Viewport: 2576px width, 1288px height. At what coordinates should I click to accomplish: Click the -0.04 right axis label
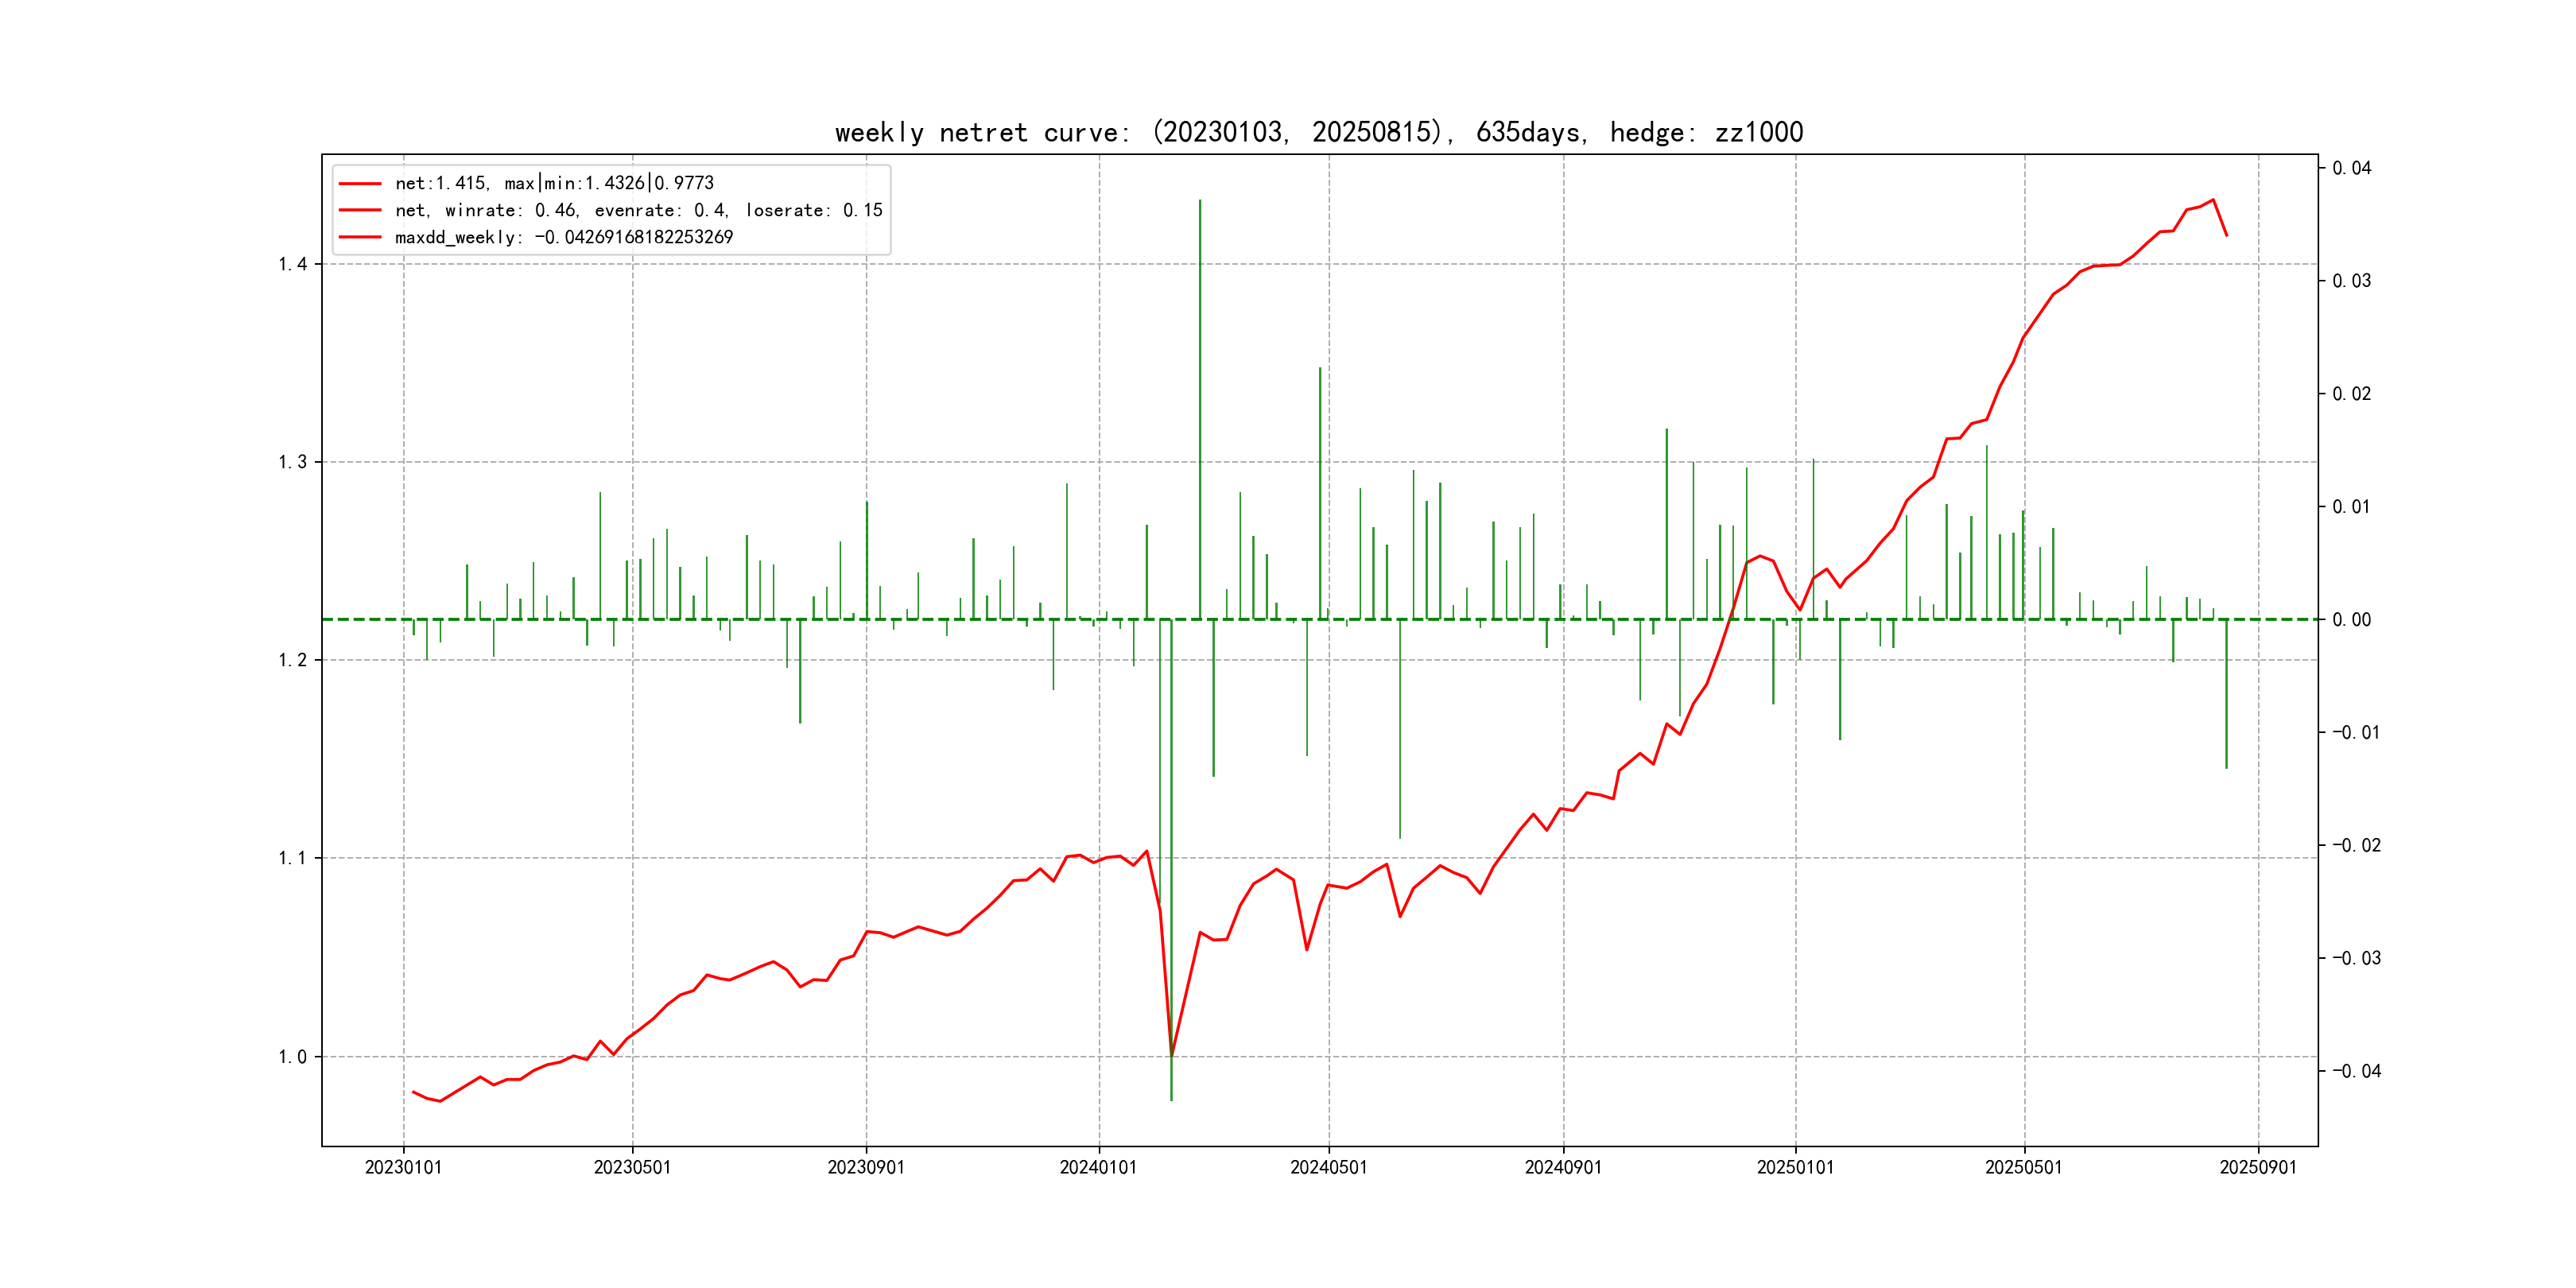(2356, 1071)
